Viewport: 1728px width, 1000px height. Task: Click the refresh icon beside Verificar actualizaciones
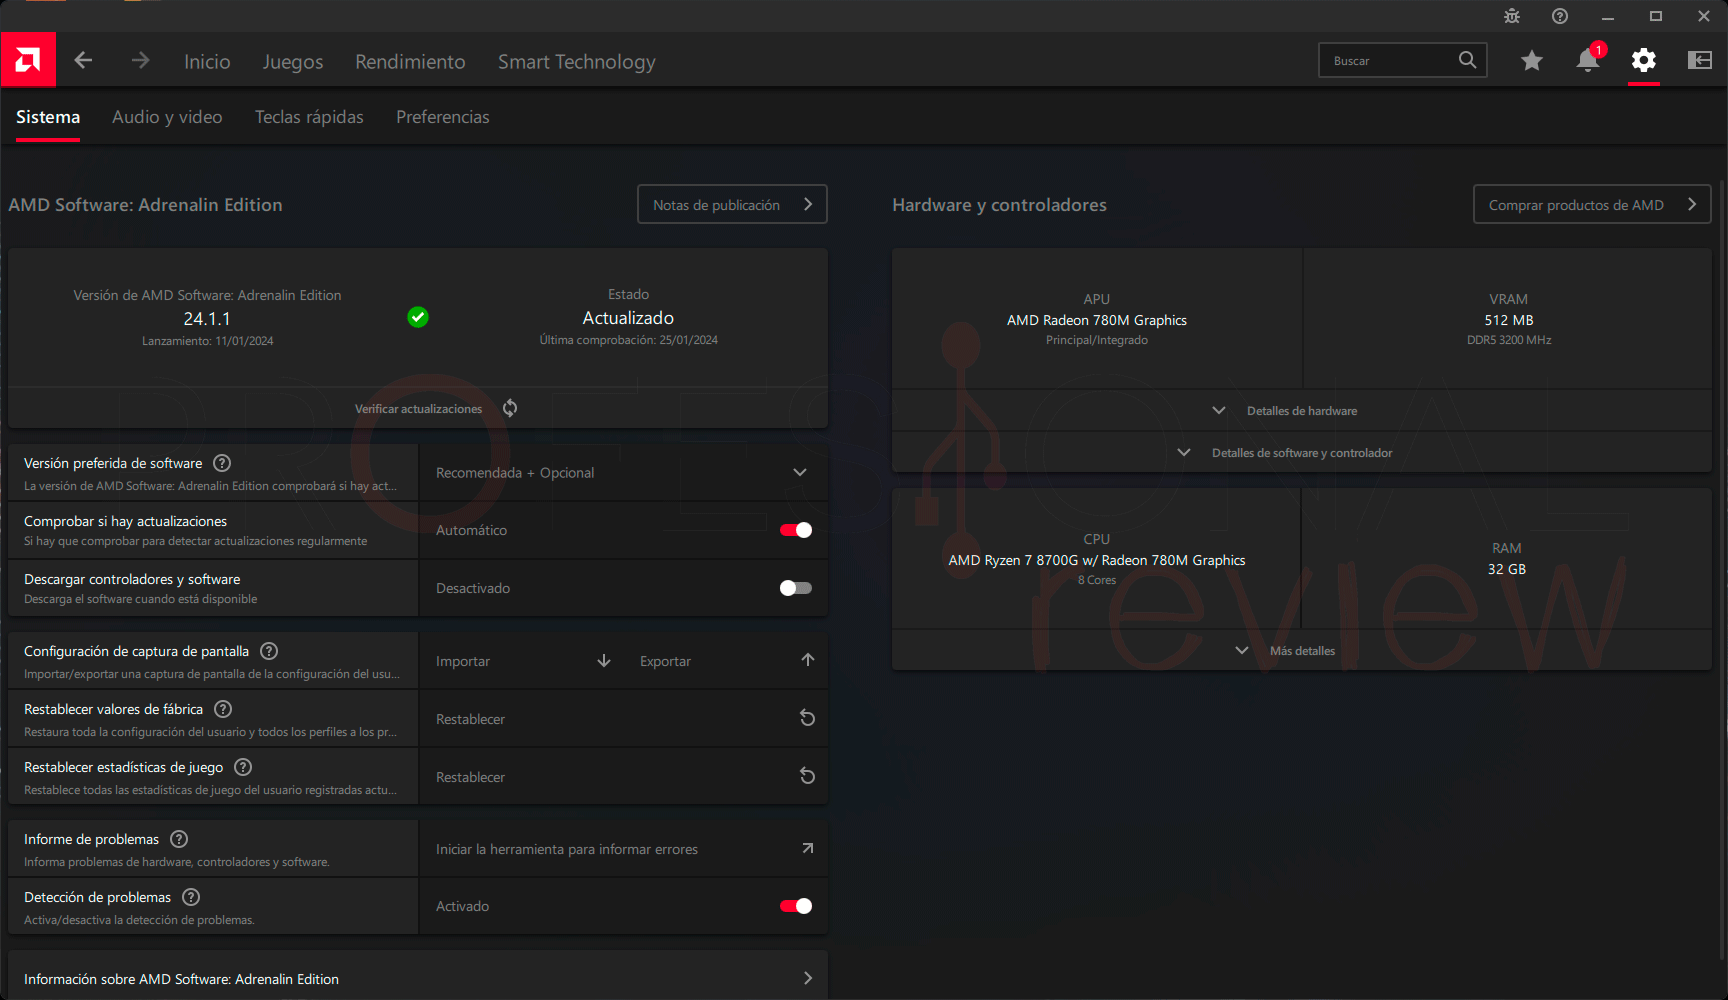pos(510,408)
